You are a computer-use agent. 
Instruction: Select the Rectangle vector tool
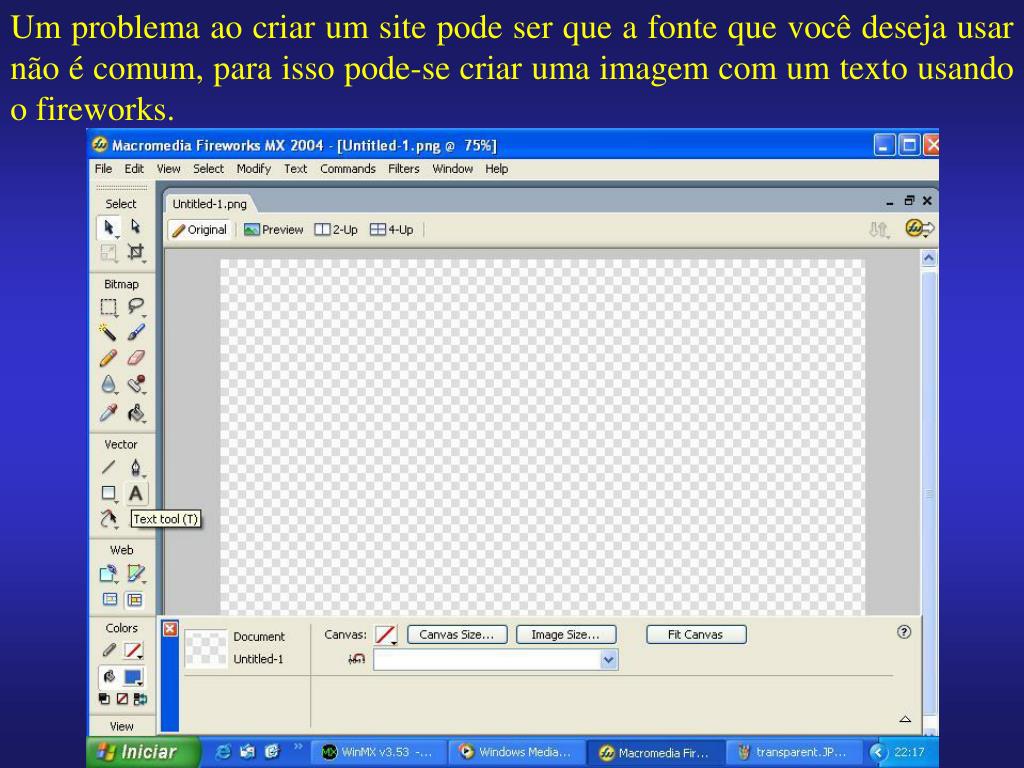108,493
